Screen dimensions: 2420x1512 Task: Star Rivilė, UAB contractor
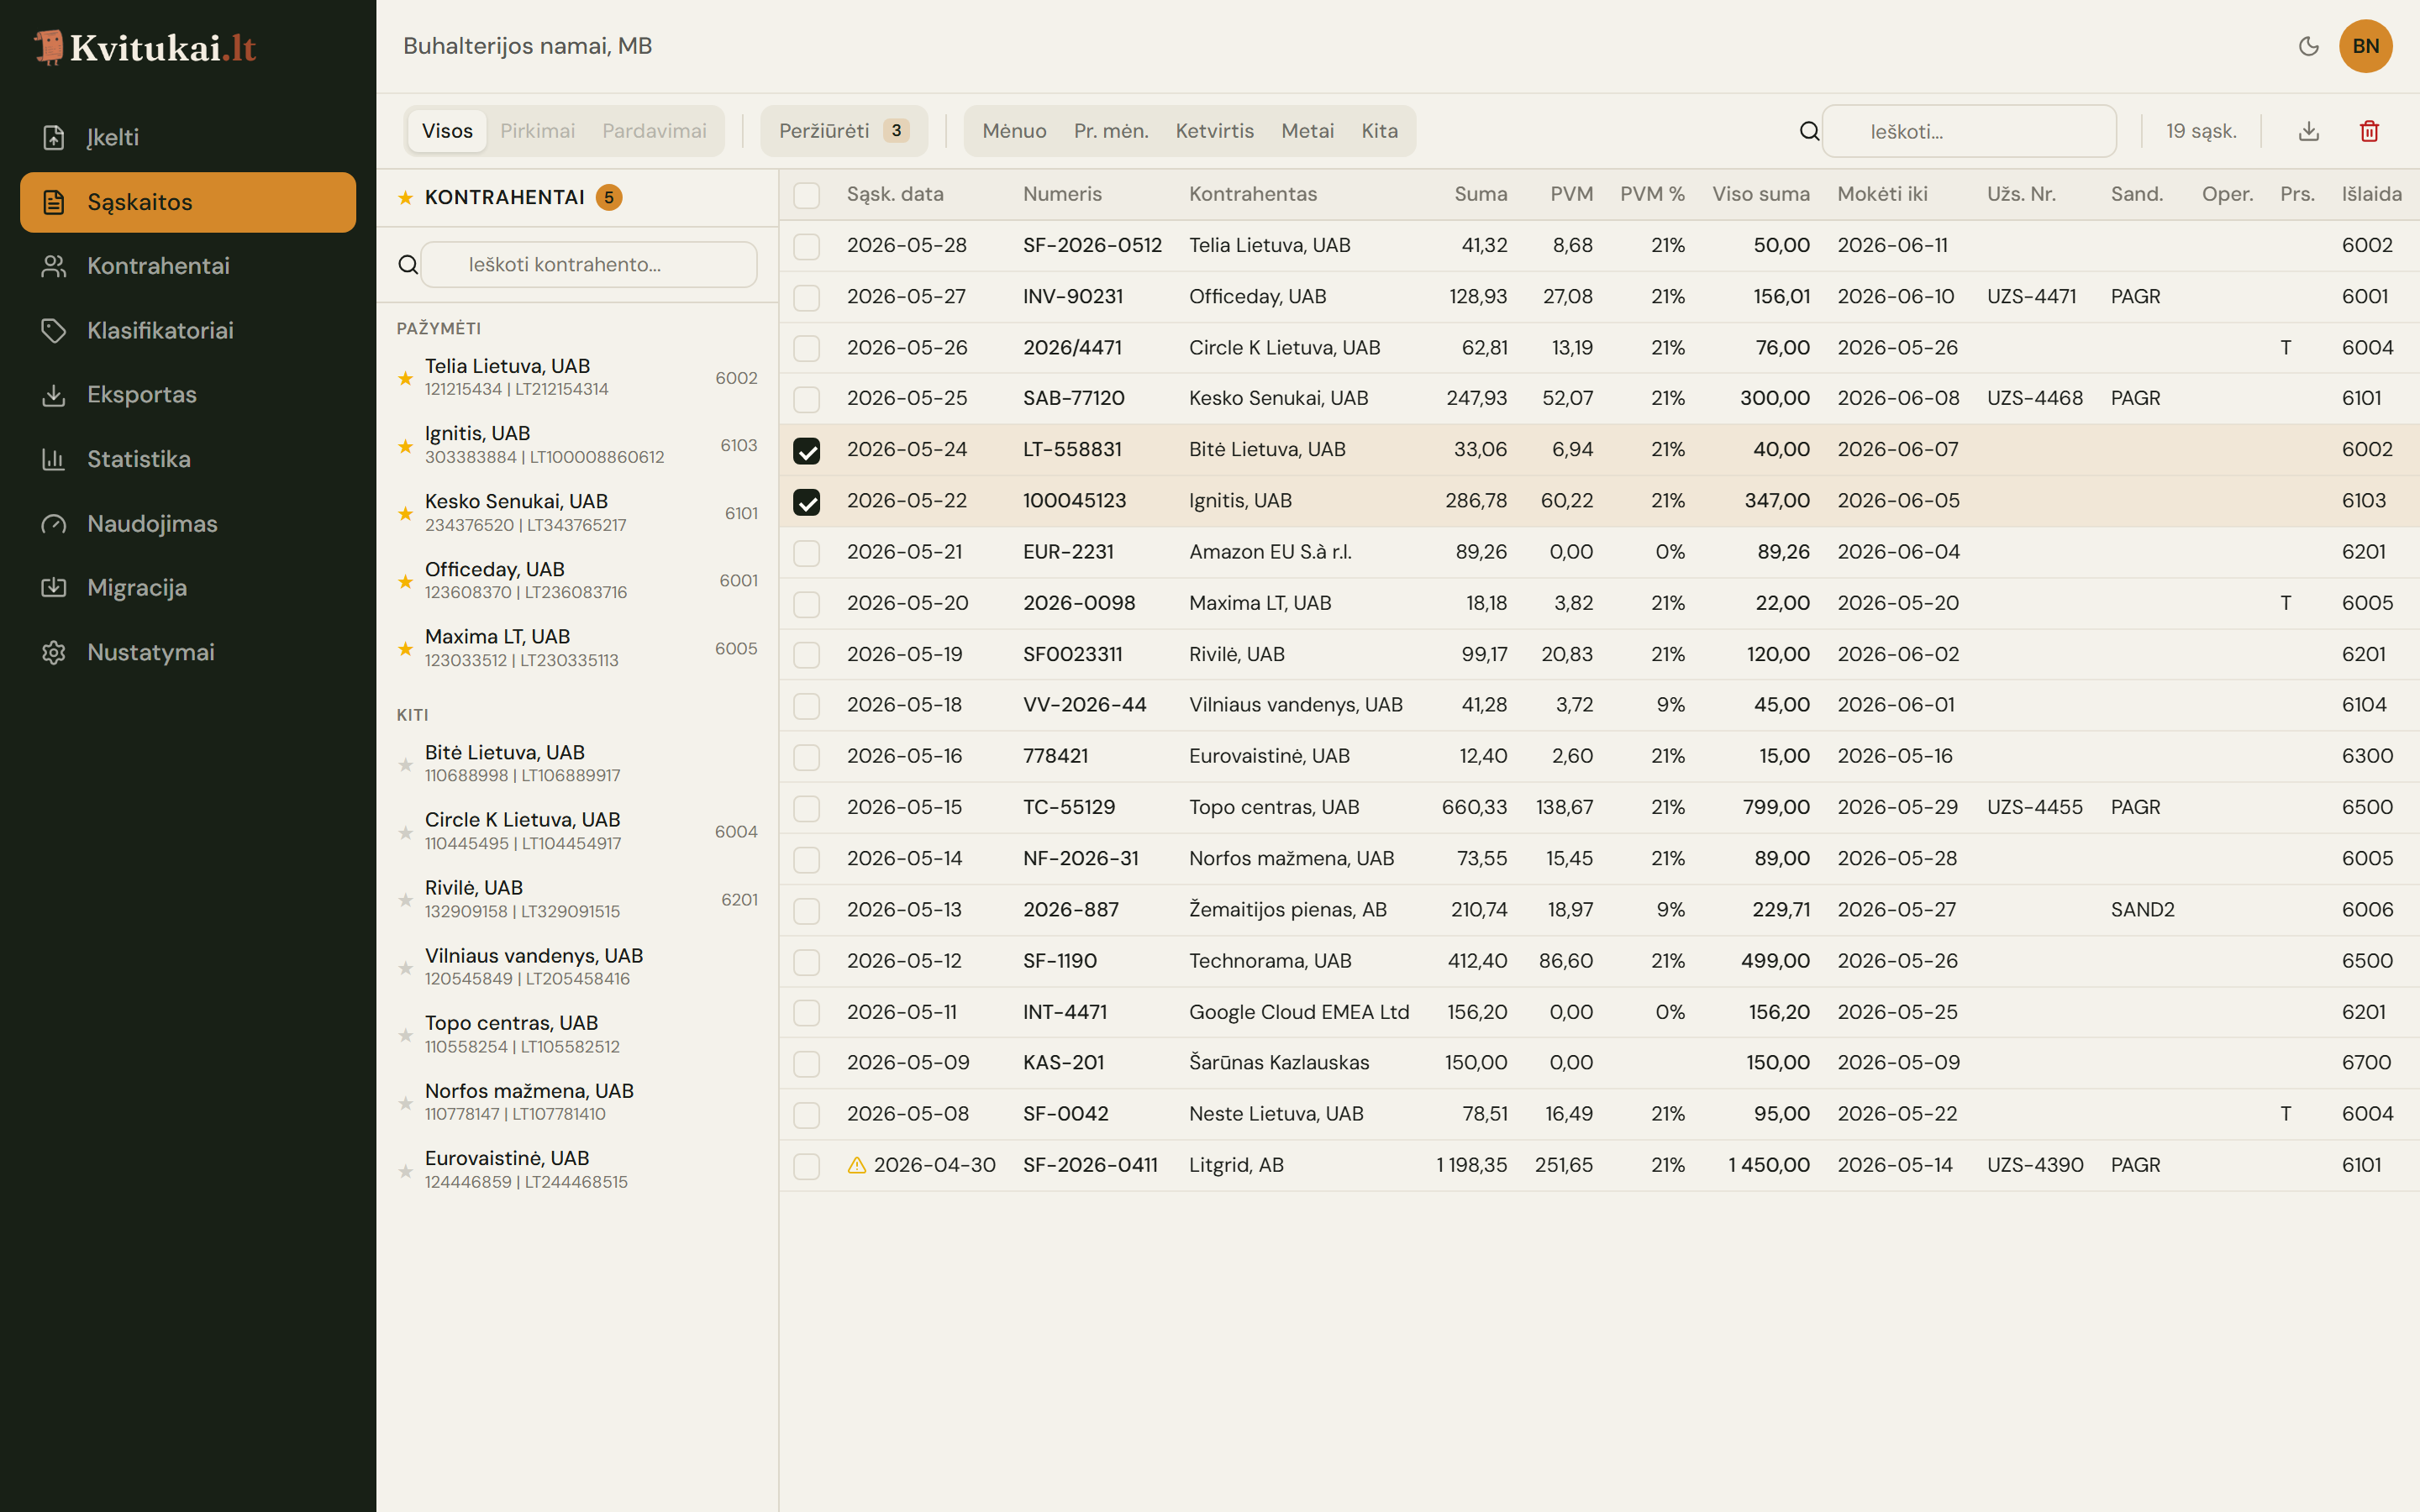point(405,900)
